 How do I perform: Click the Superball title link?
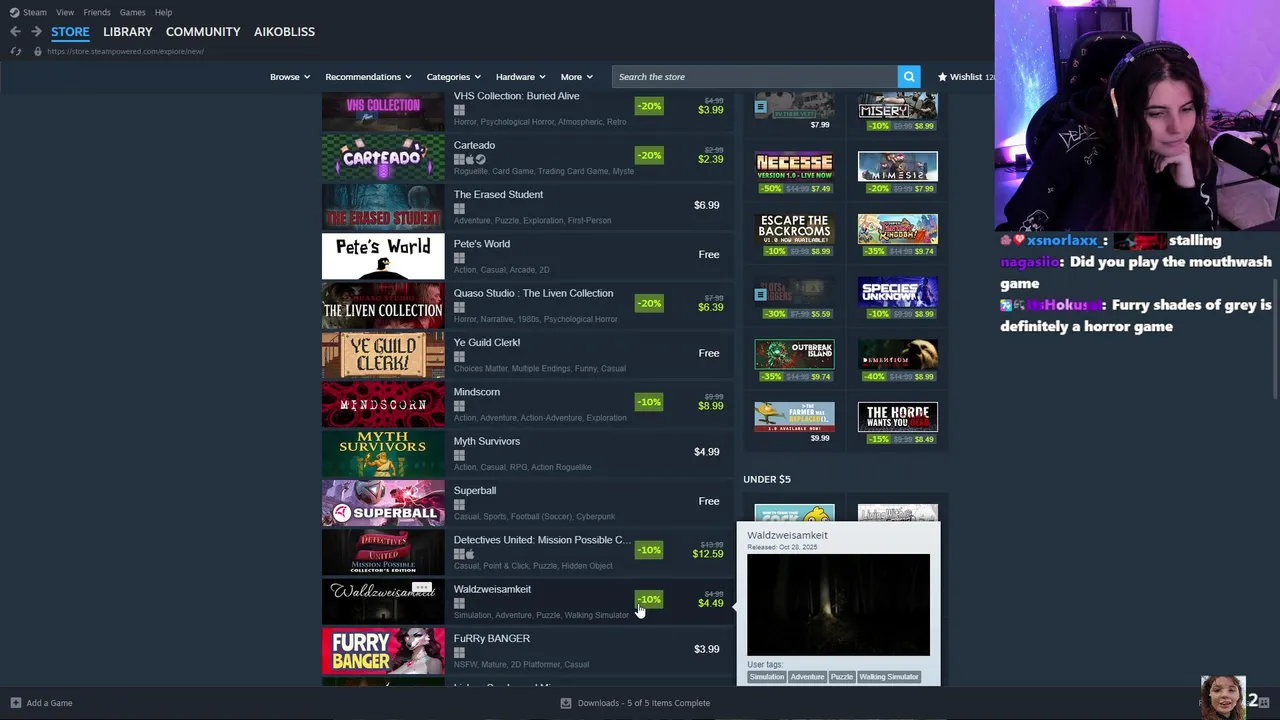click(x=475, y=490)
